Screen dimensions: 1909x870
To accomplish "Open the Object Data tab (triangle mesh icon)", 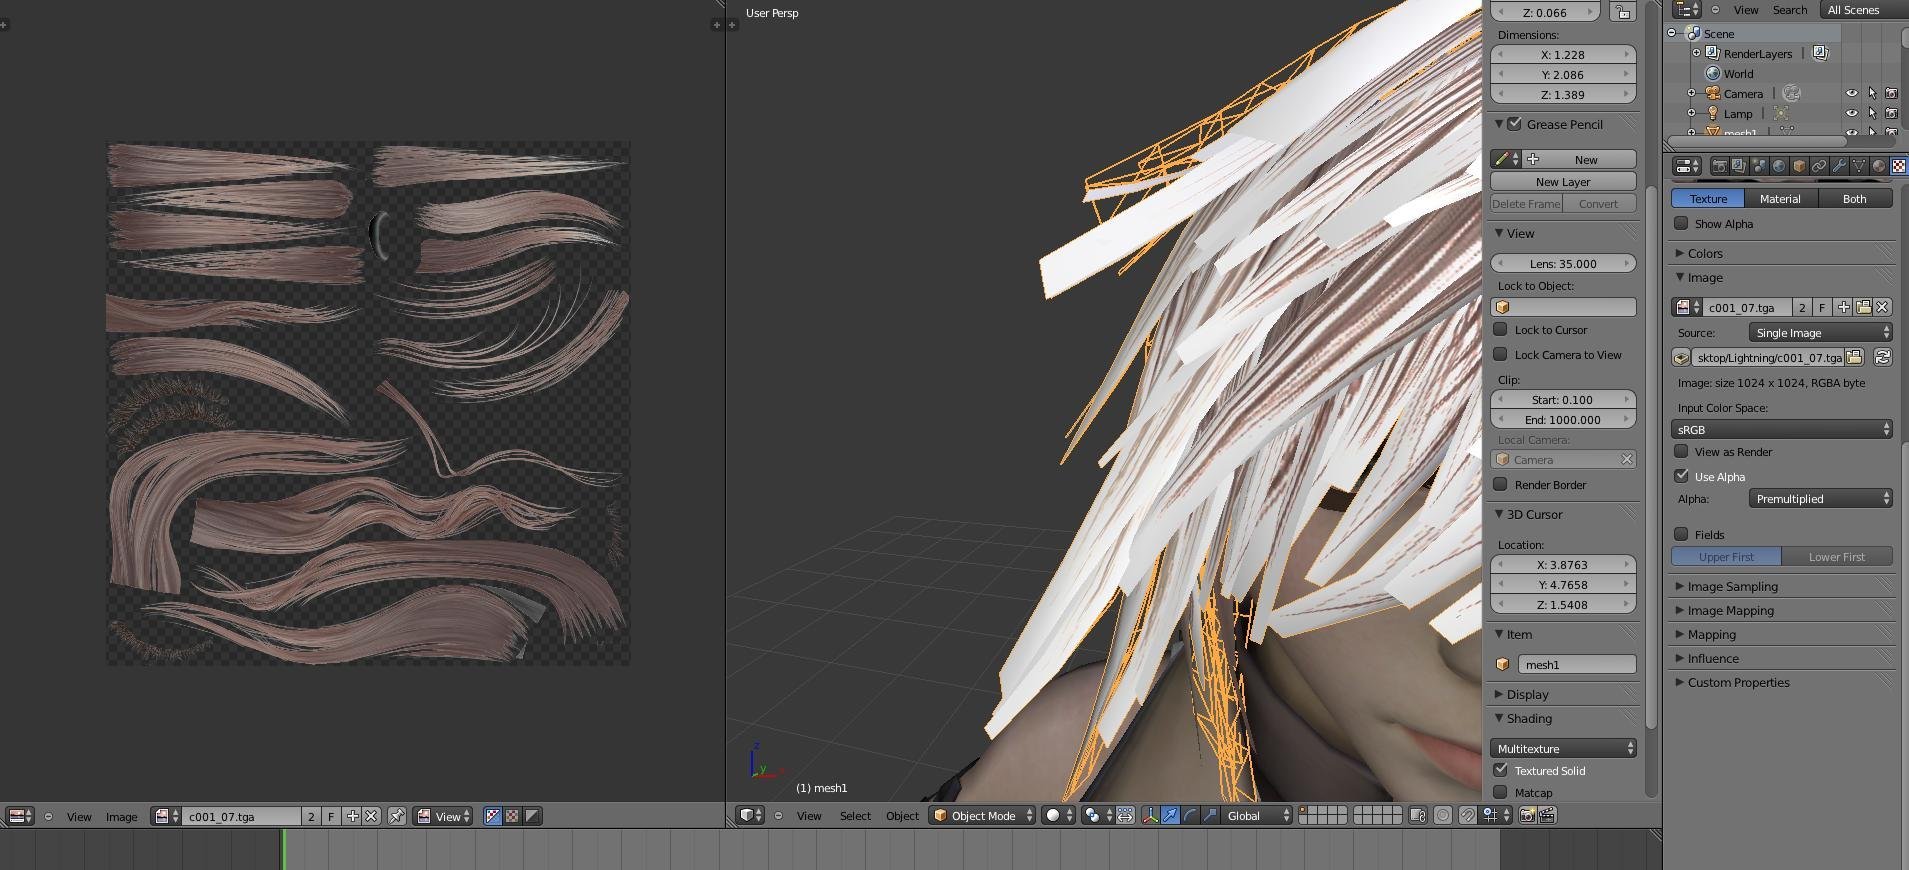I will pos(1859,166).
